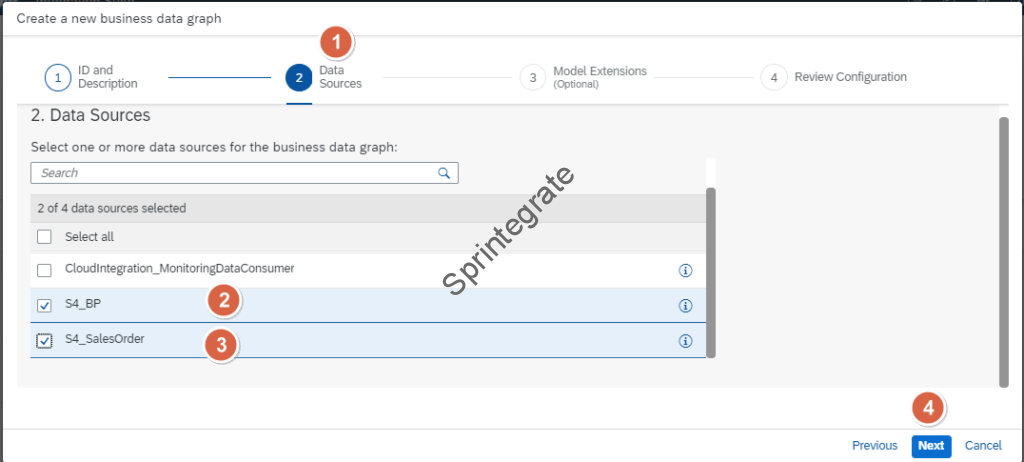
Task: Open Review Configuration step
Action: click(850, 78)
